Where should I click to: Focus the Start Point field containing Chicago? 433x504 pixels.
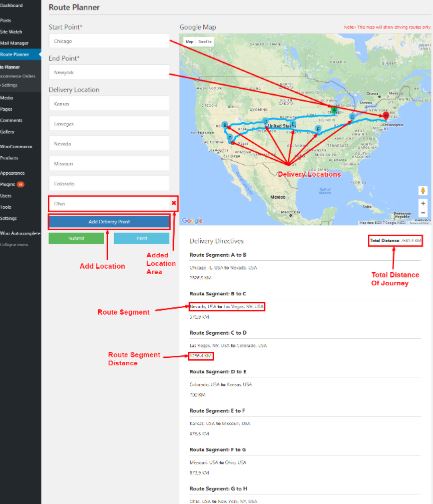click(x=109, y=41)
